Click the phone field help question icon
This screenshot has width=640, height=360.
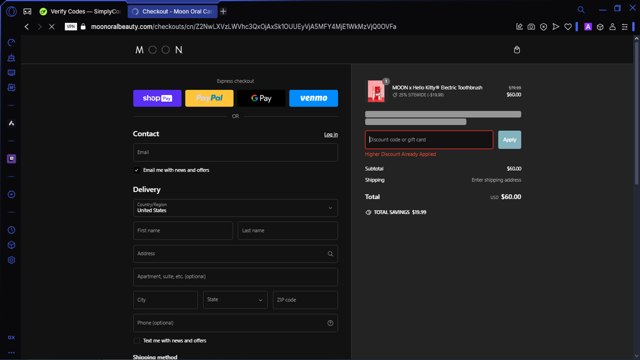click(x=330, y=323)
